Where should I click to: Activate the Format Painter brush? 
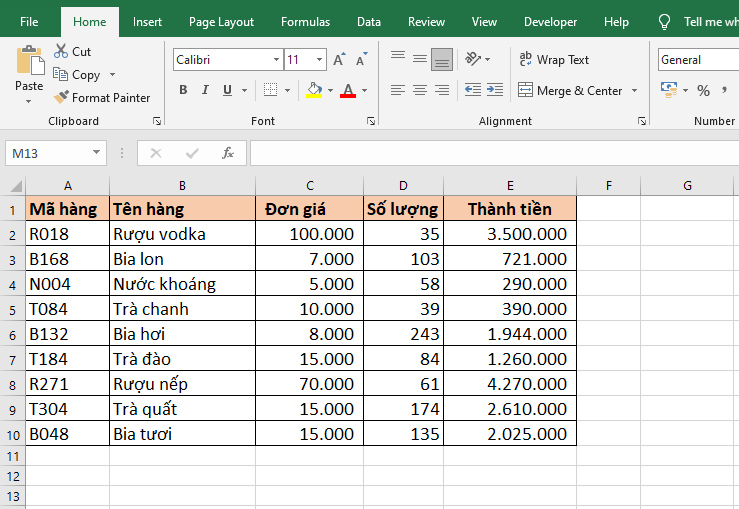[62, 98]
